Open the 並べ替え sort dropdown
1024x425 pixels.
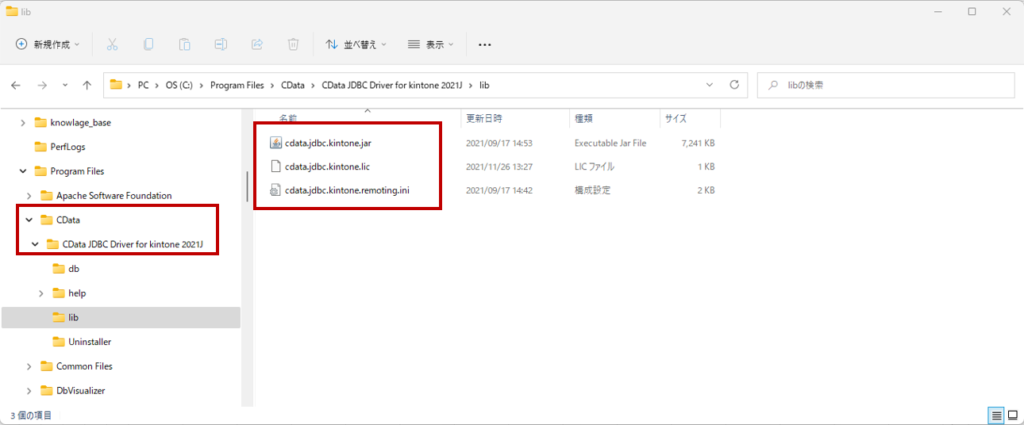pyautogui.click(x=356, y=44)
